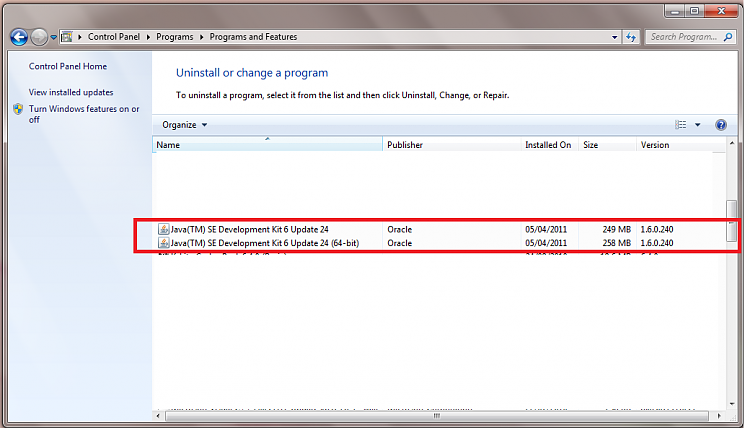
Task: Sort by the Size column header
Action: coord(607,144)
